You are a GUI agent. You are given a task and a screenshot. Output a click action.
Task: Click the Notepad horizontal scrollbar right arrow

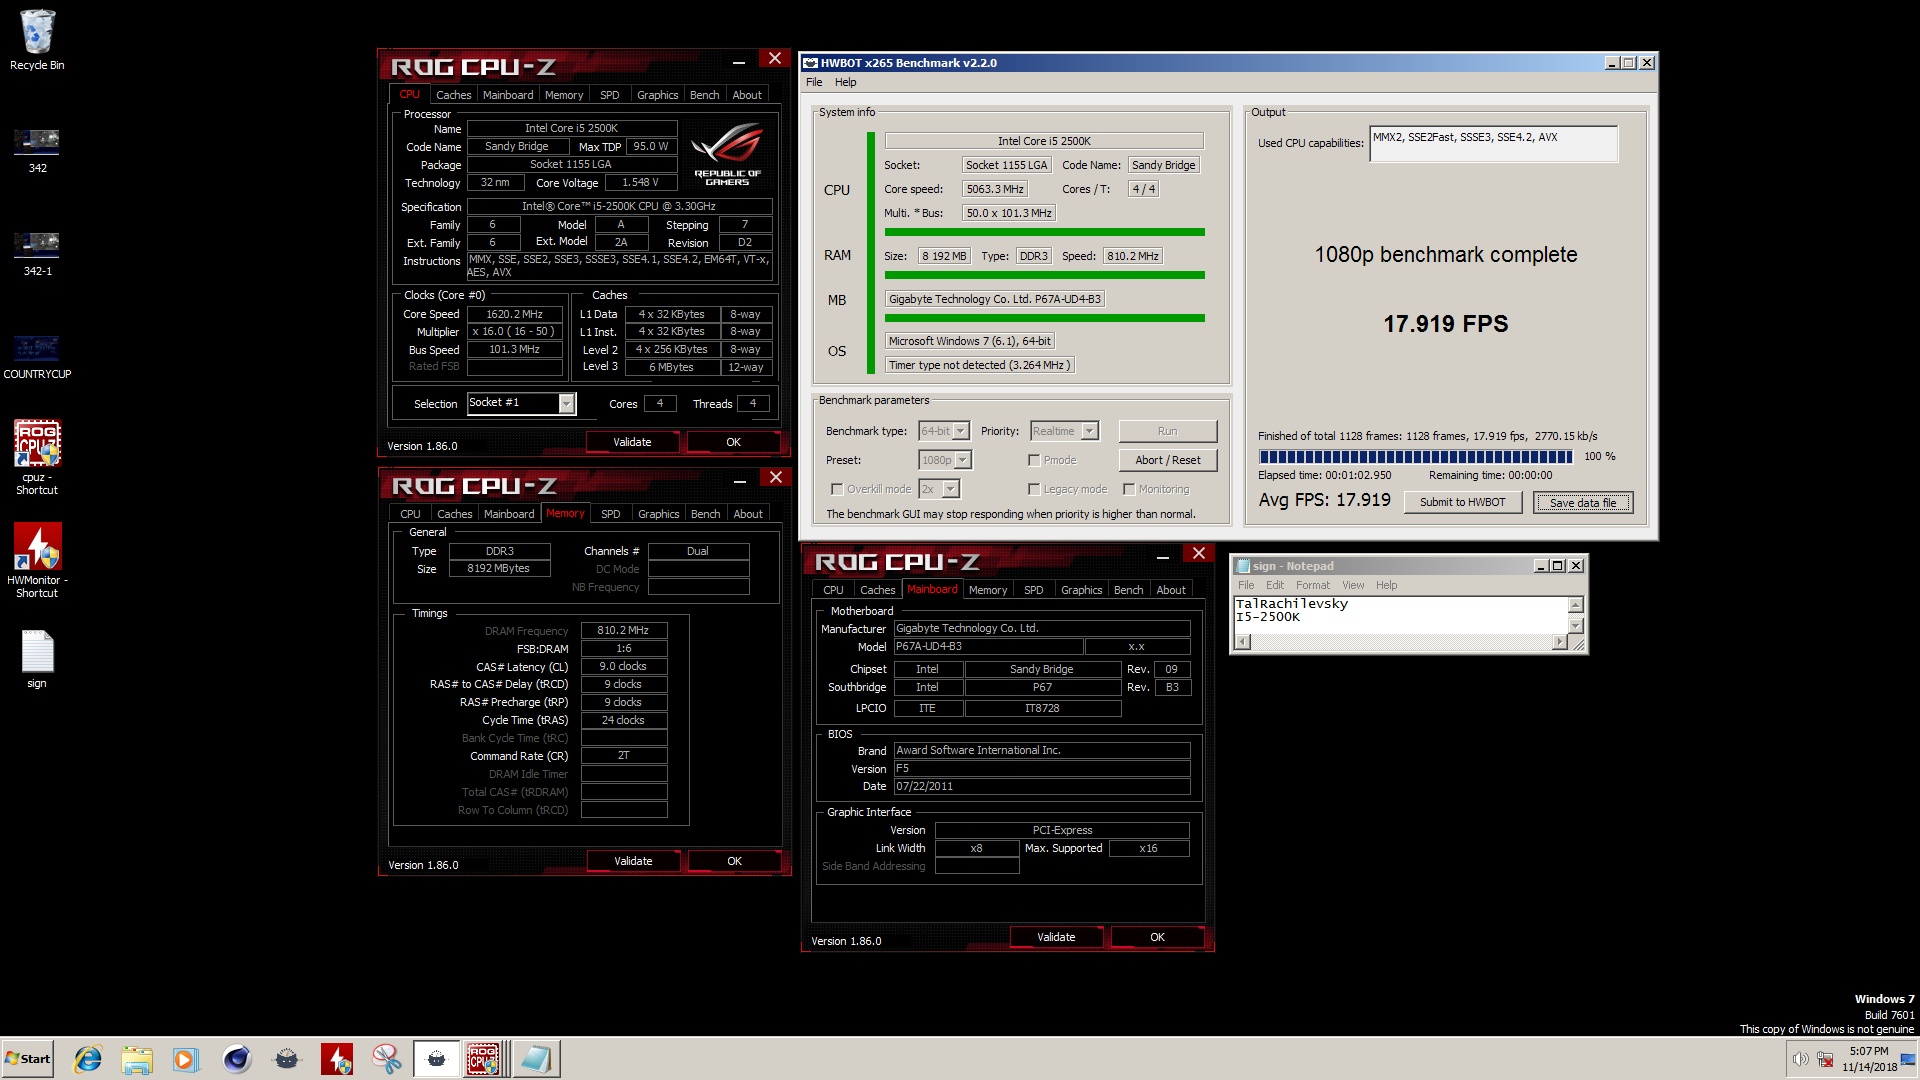coord(1560,642)
